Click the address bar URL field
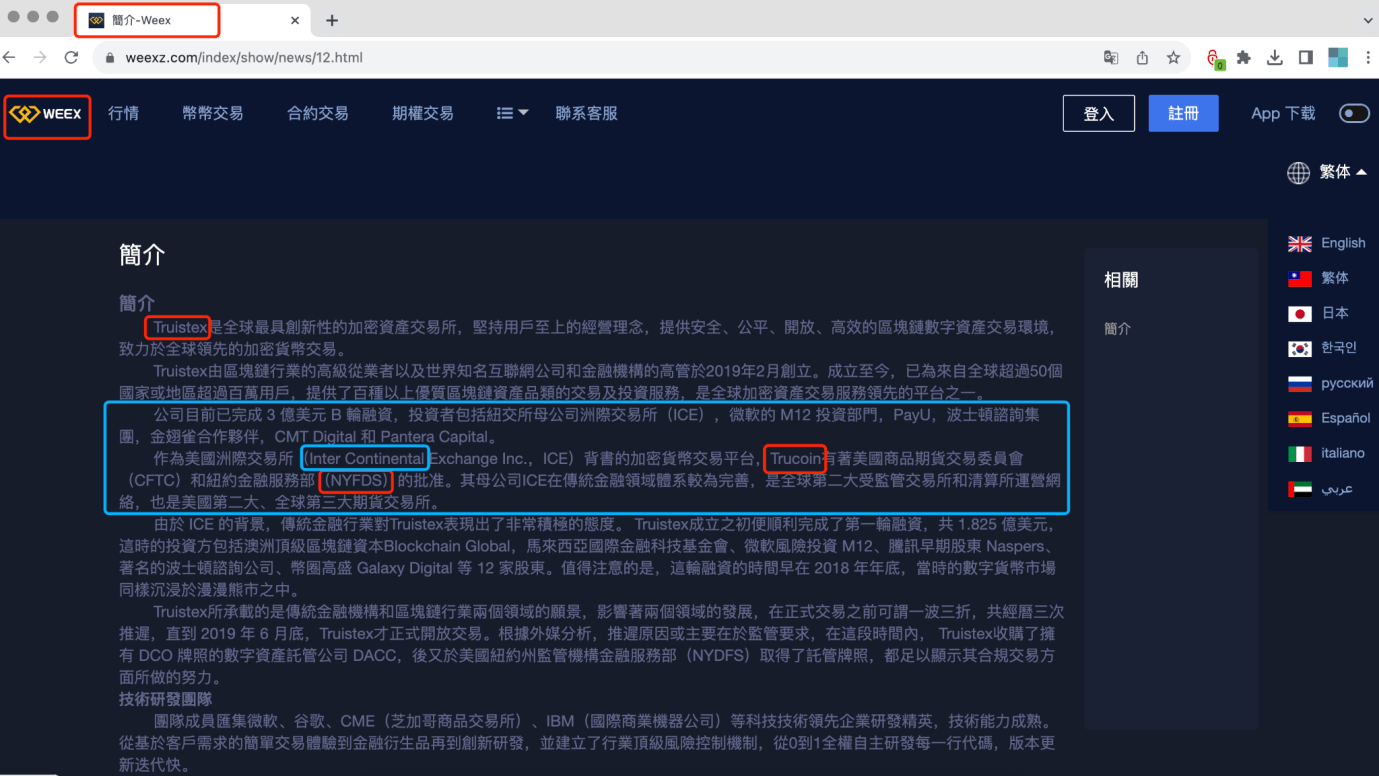The height and width of the screenshot is (776, 1379). click(x=300, y=57)
